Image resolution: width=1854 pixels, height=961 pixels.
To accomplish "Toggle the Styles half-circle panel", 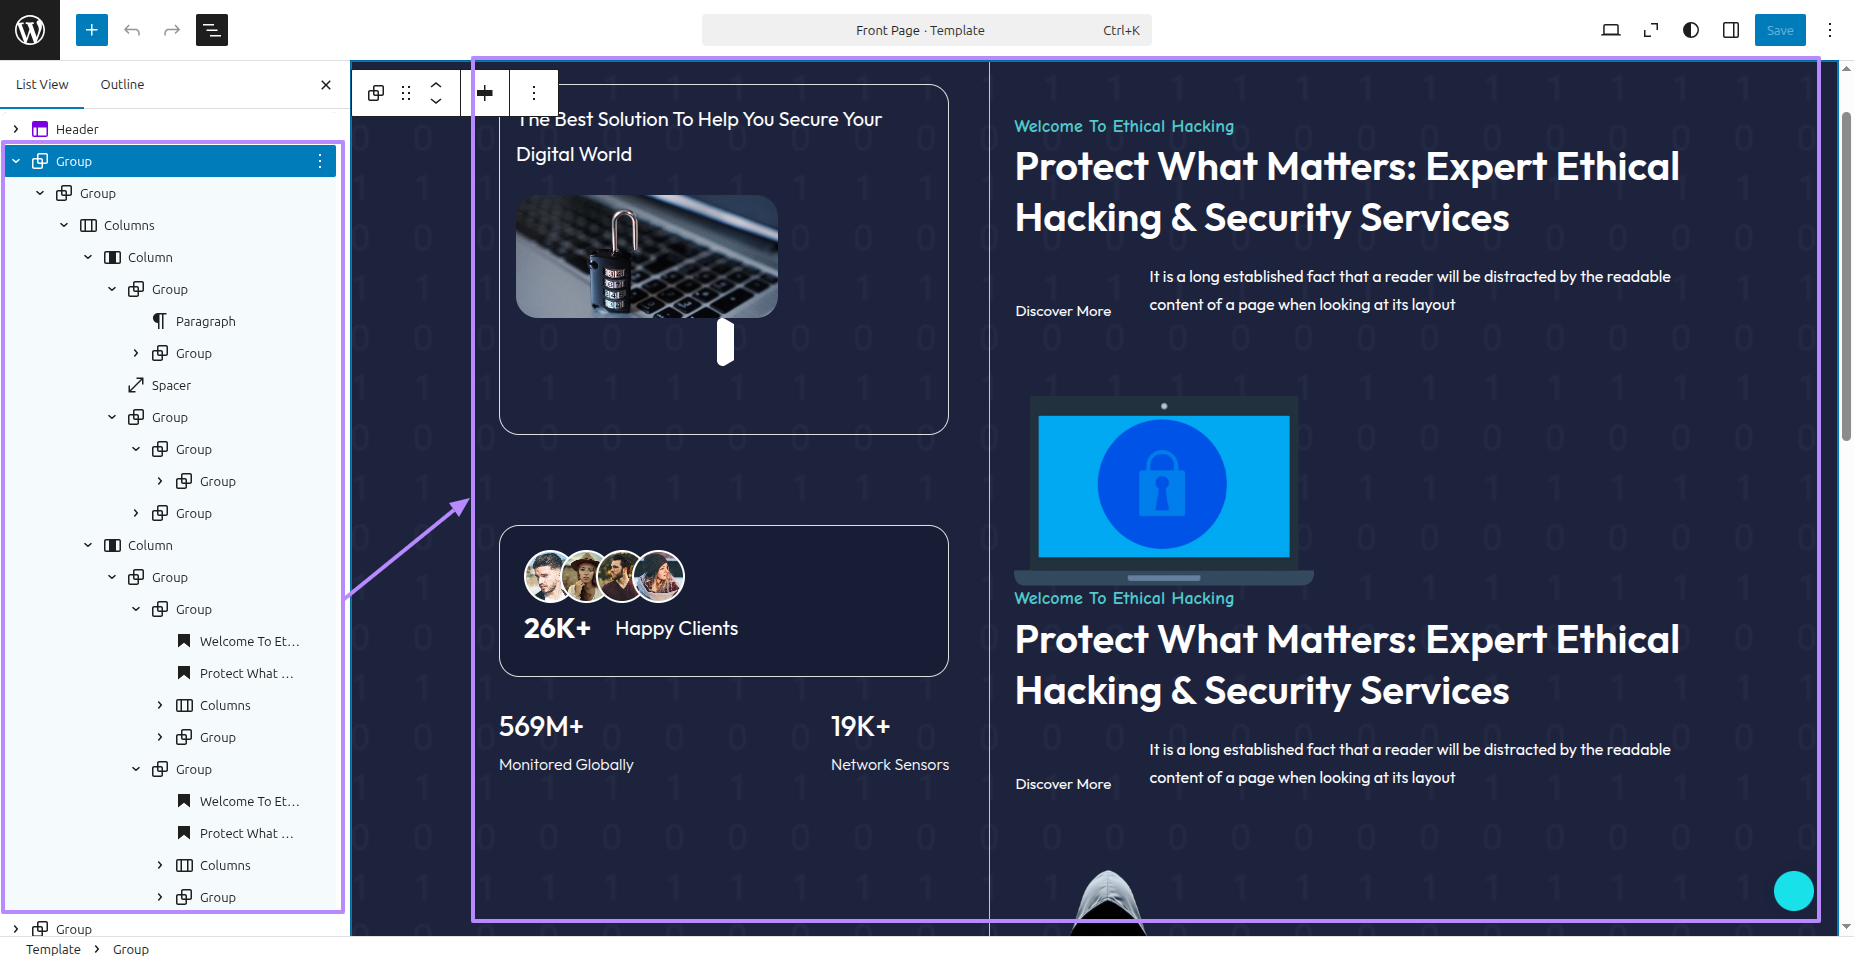I will [x=1691, y=30].
